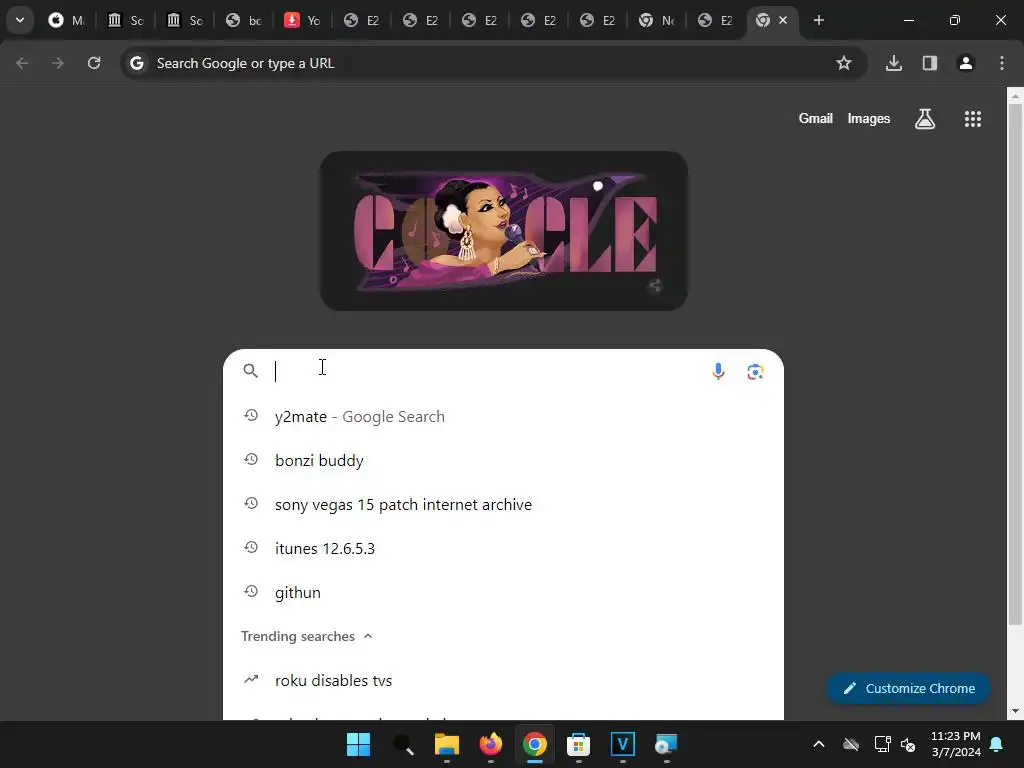This screenshot has height=768, width=1024.
Task: Click the Google Doodle image
Action: tap(504, 231)
